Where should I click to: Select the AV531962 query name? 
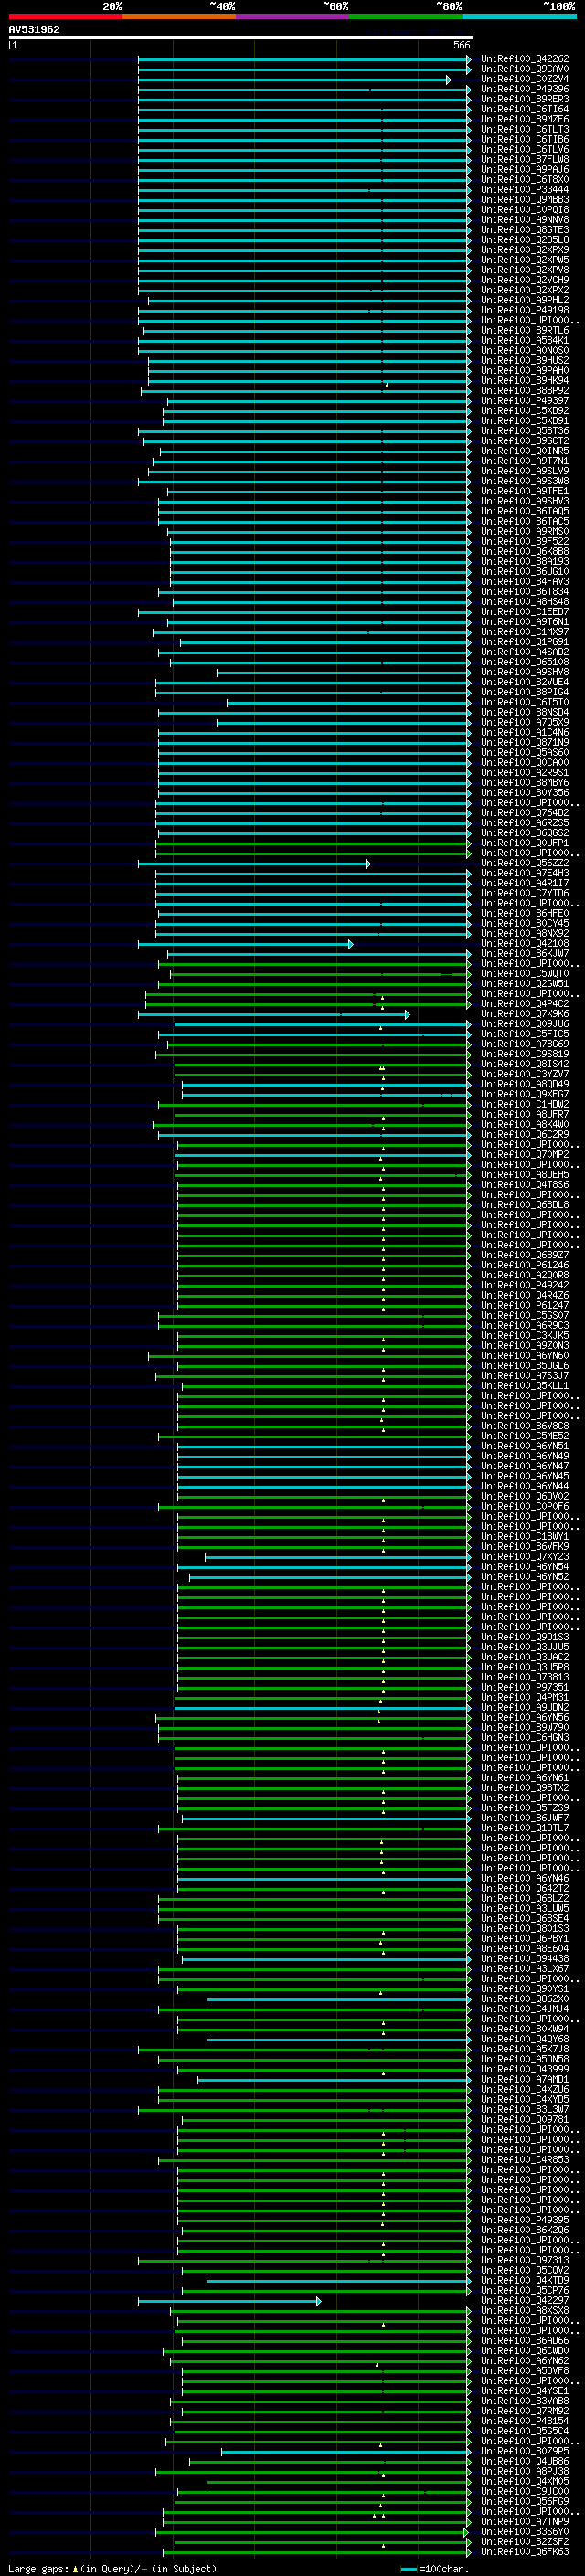[34, 30]
